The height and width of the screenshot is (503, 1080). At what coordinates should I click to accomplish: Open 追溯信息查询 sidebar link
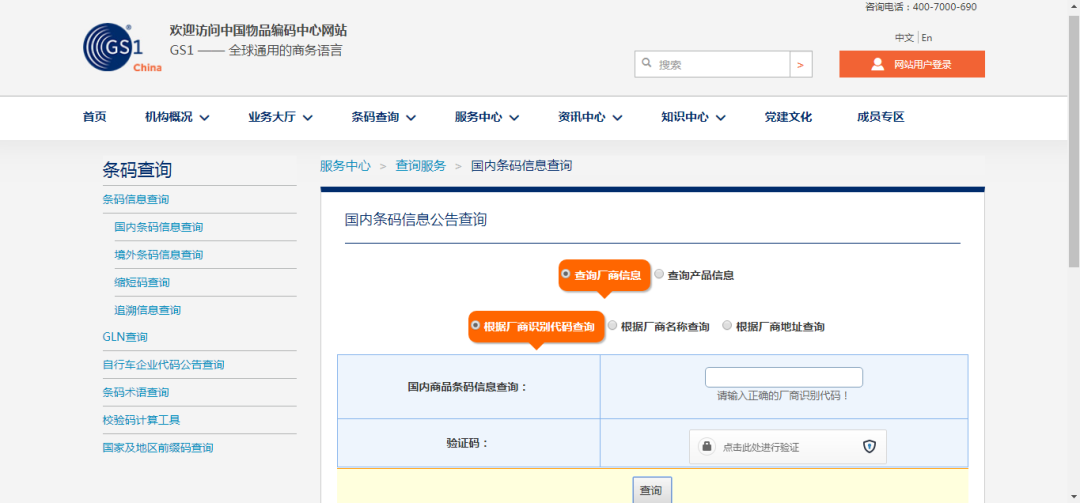(147, 310)
